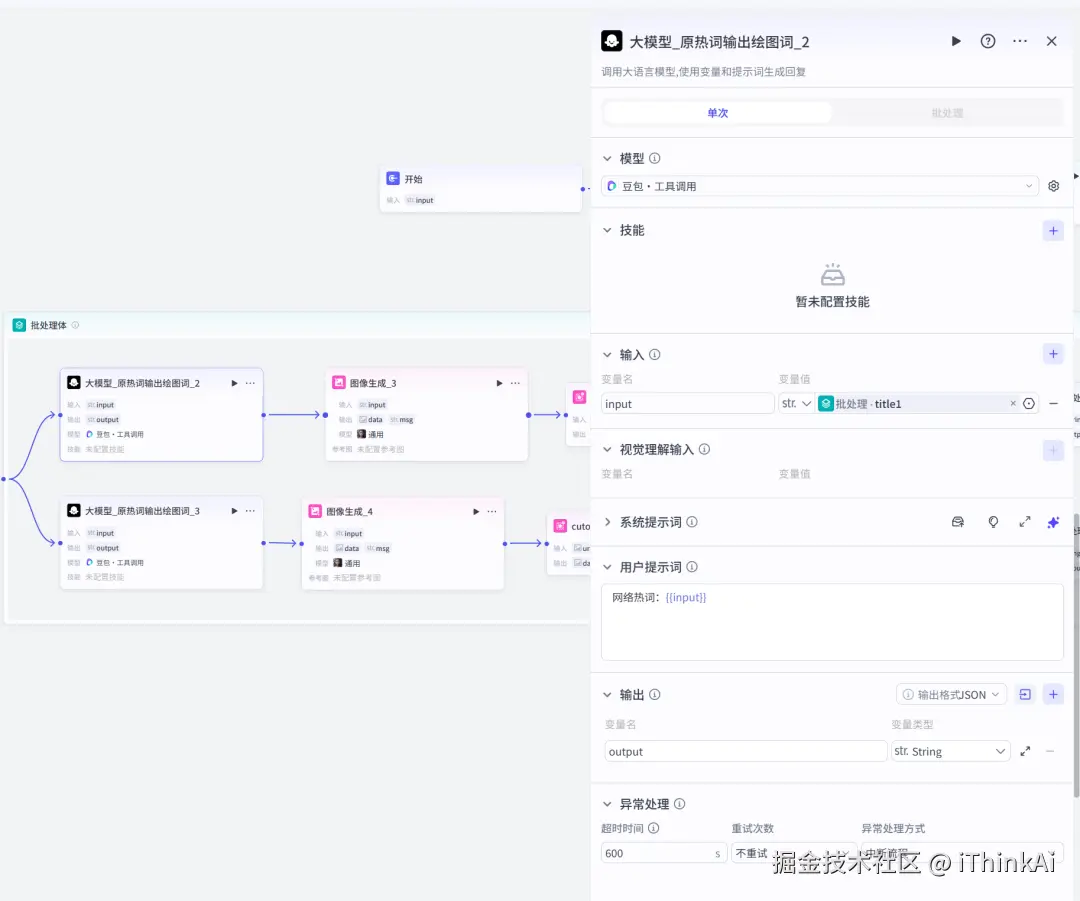Click info icon beside 超时时间 label

pyautogui.click(x=654, y=828)
